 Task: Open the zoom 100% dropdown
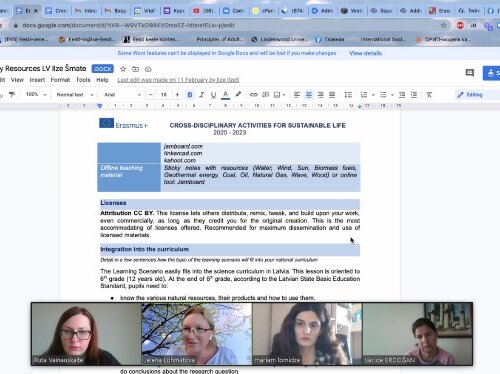point(36,94)
